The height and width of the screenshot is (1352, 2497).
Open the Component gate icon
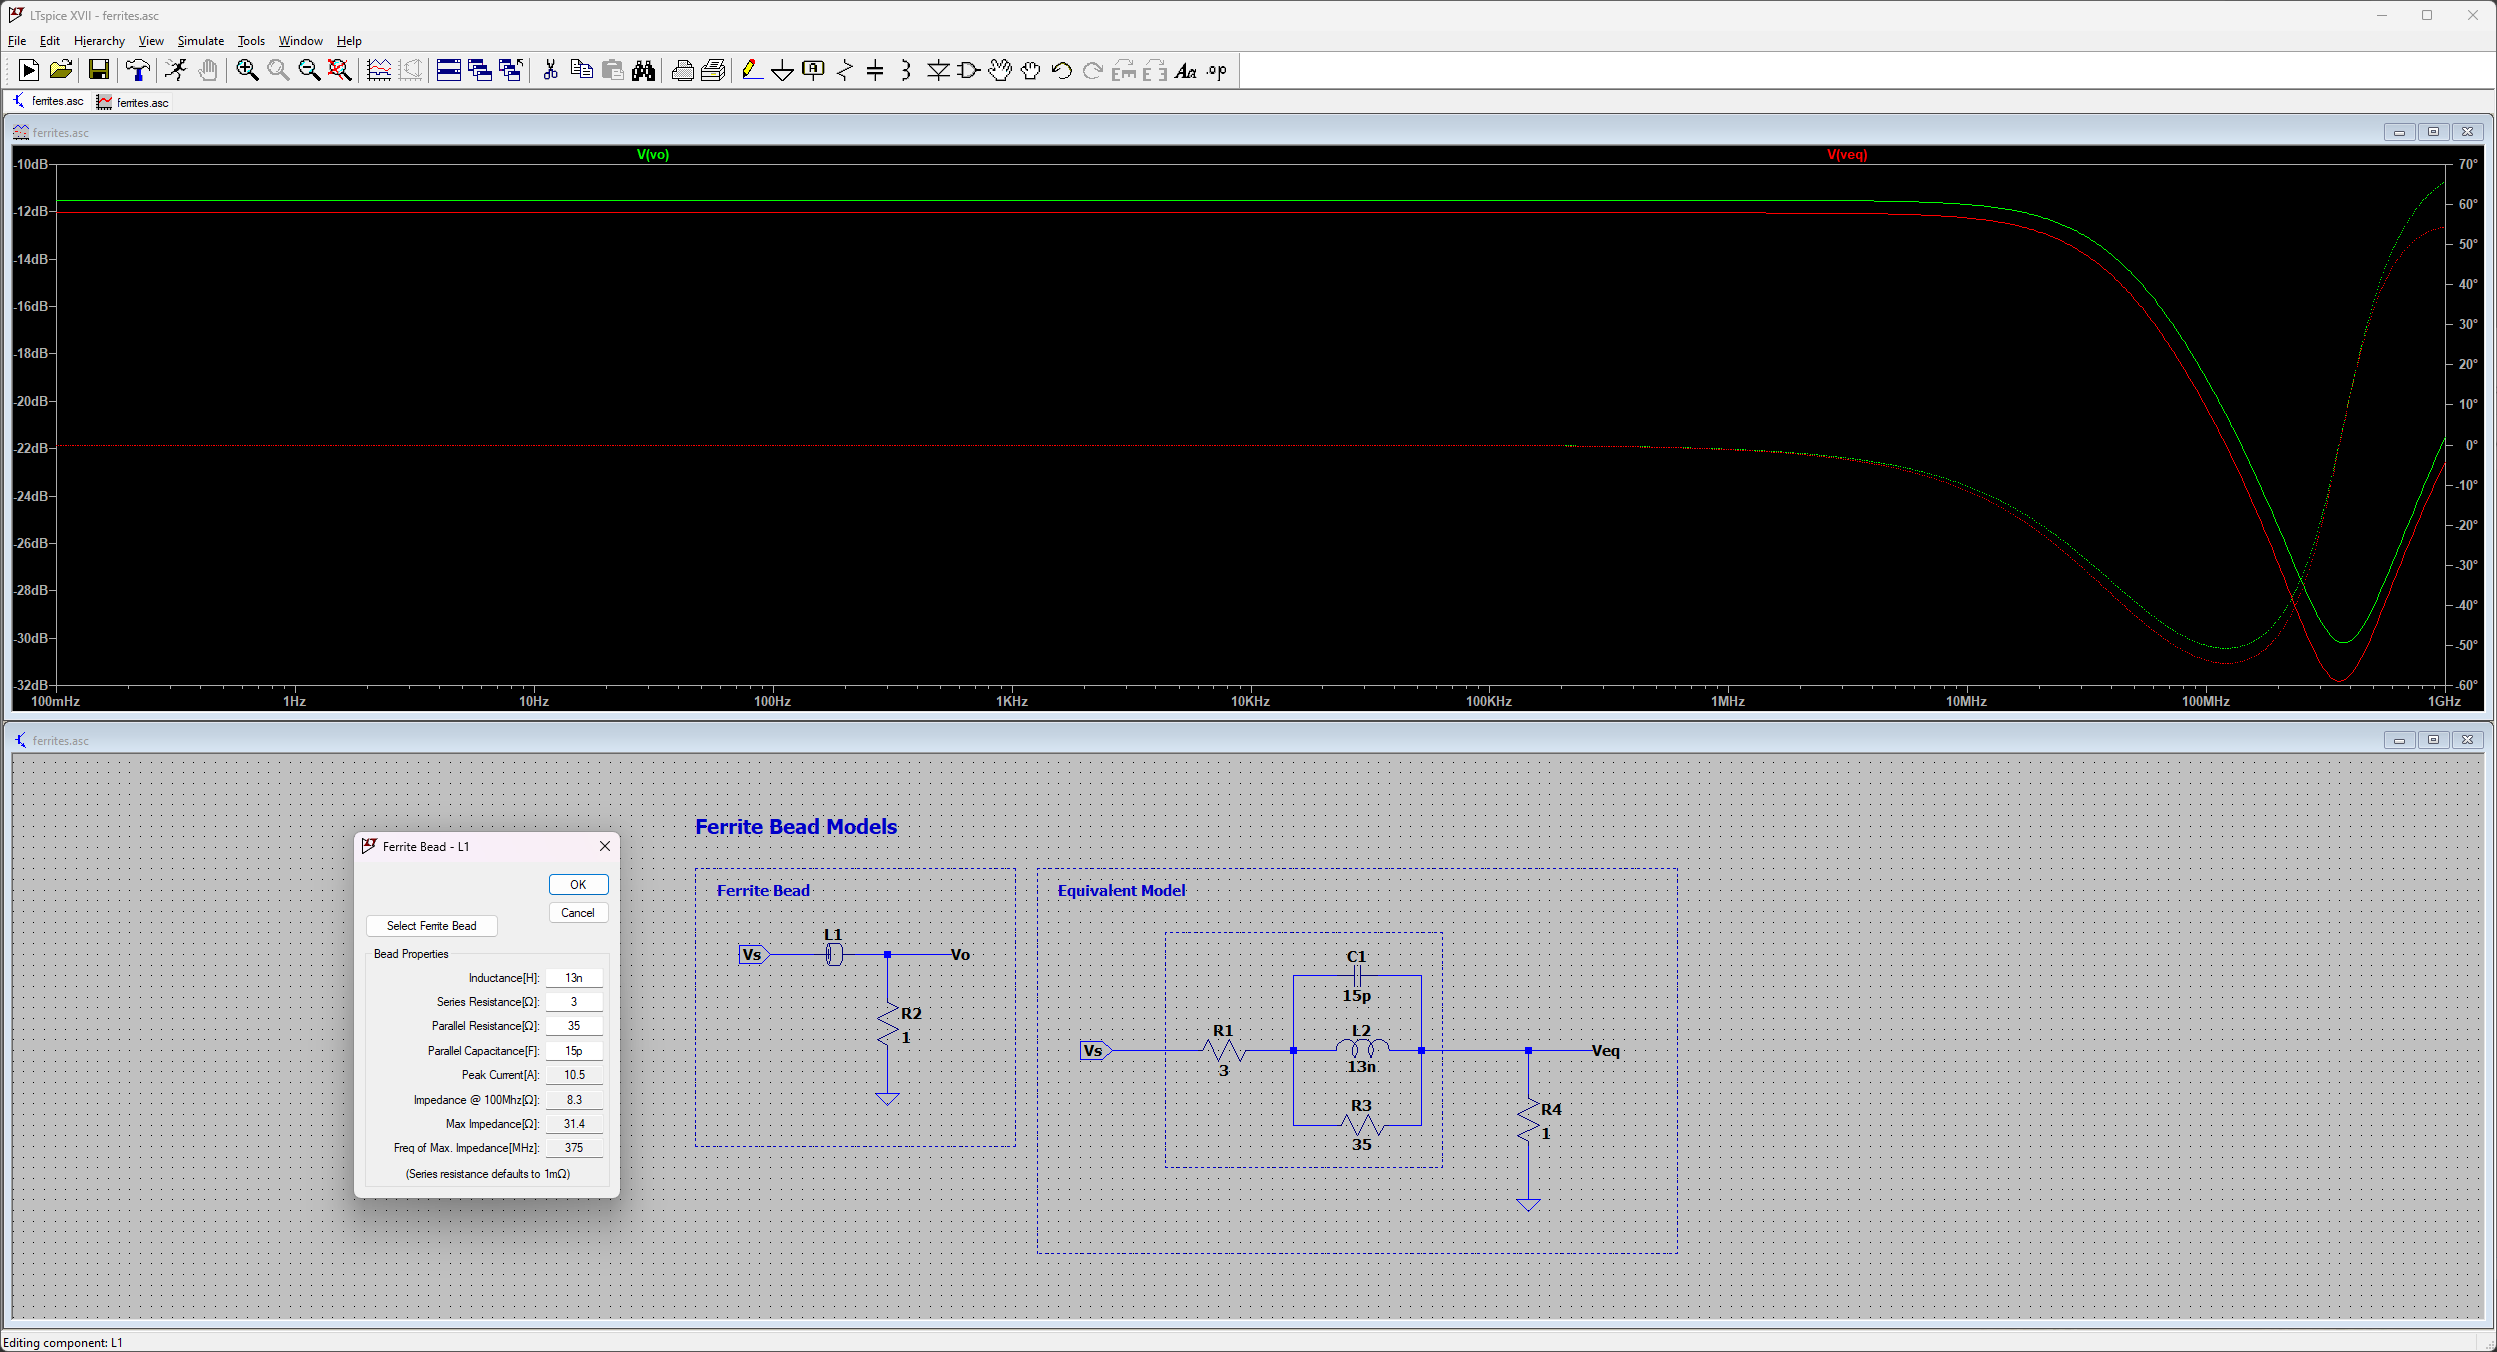click(969, 70)
